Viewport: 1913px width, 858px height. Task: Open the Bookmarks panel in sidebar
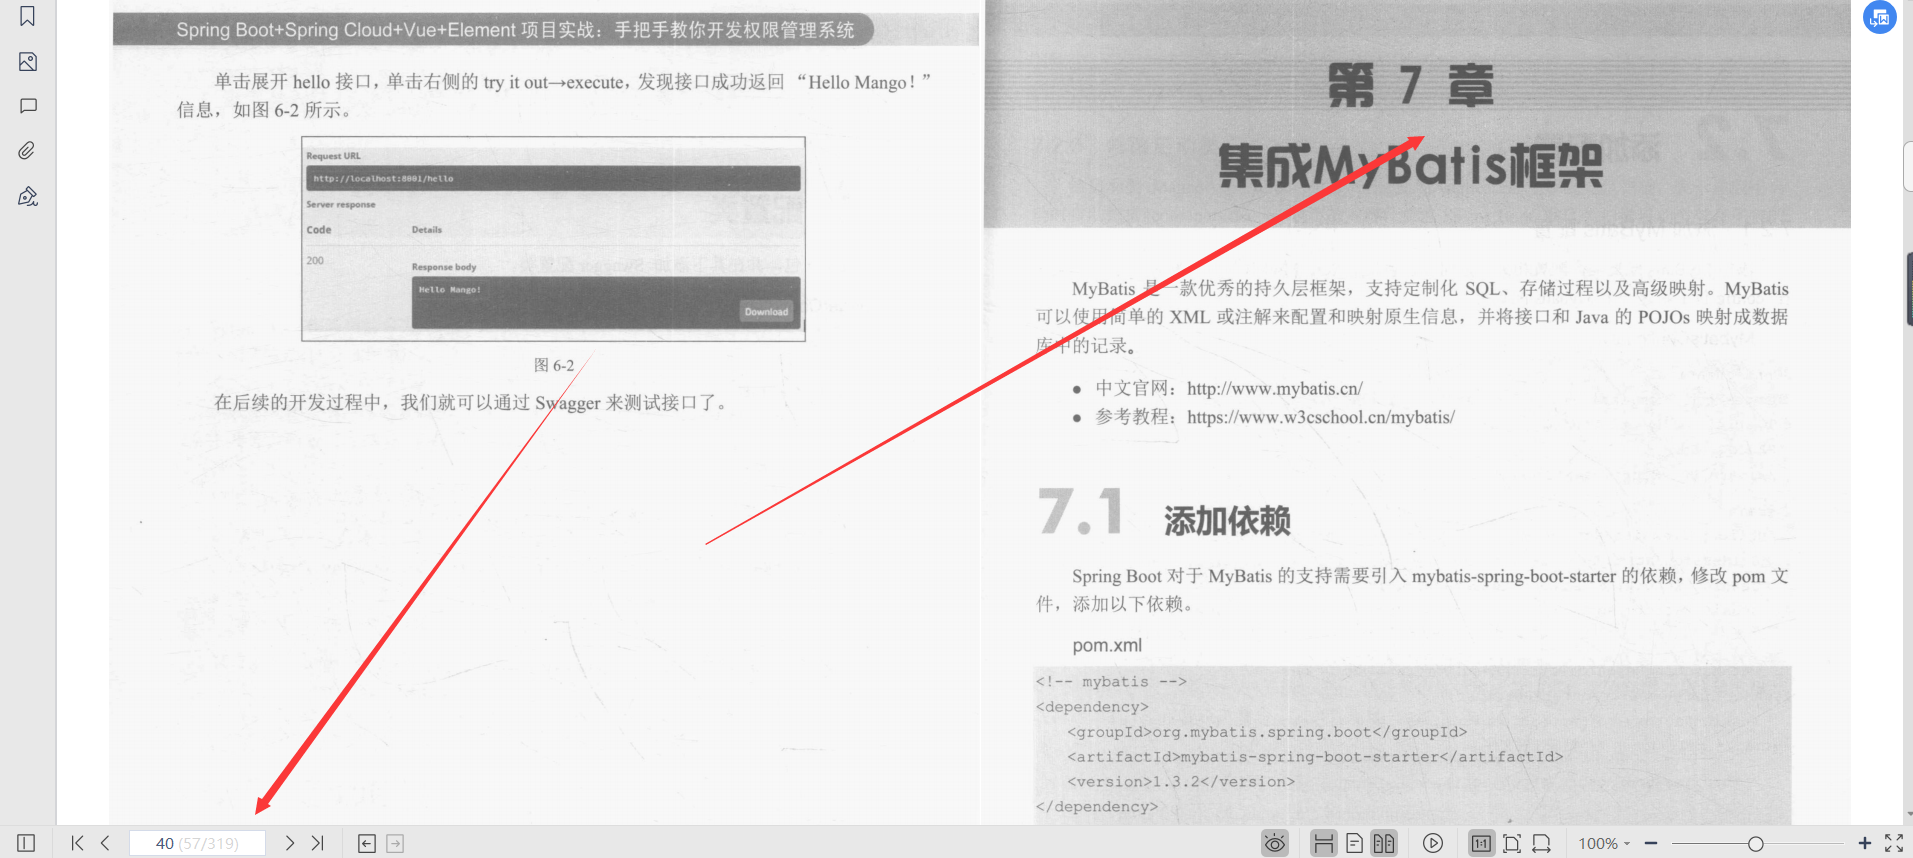point(28,16)
